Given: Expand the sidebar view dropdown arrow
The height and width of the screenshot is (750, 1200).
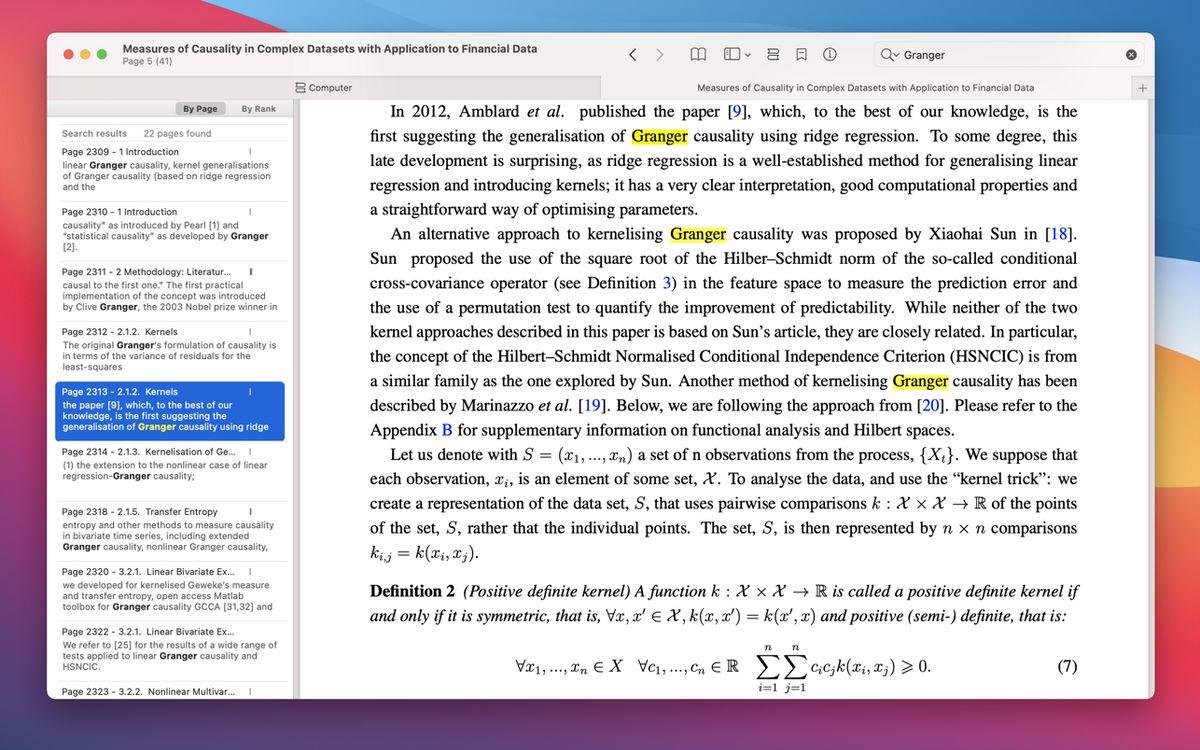Looking at the screenshot, I should pos(748,55).
